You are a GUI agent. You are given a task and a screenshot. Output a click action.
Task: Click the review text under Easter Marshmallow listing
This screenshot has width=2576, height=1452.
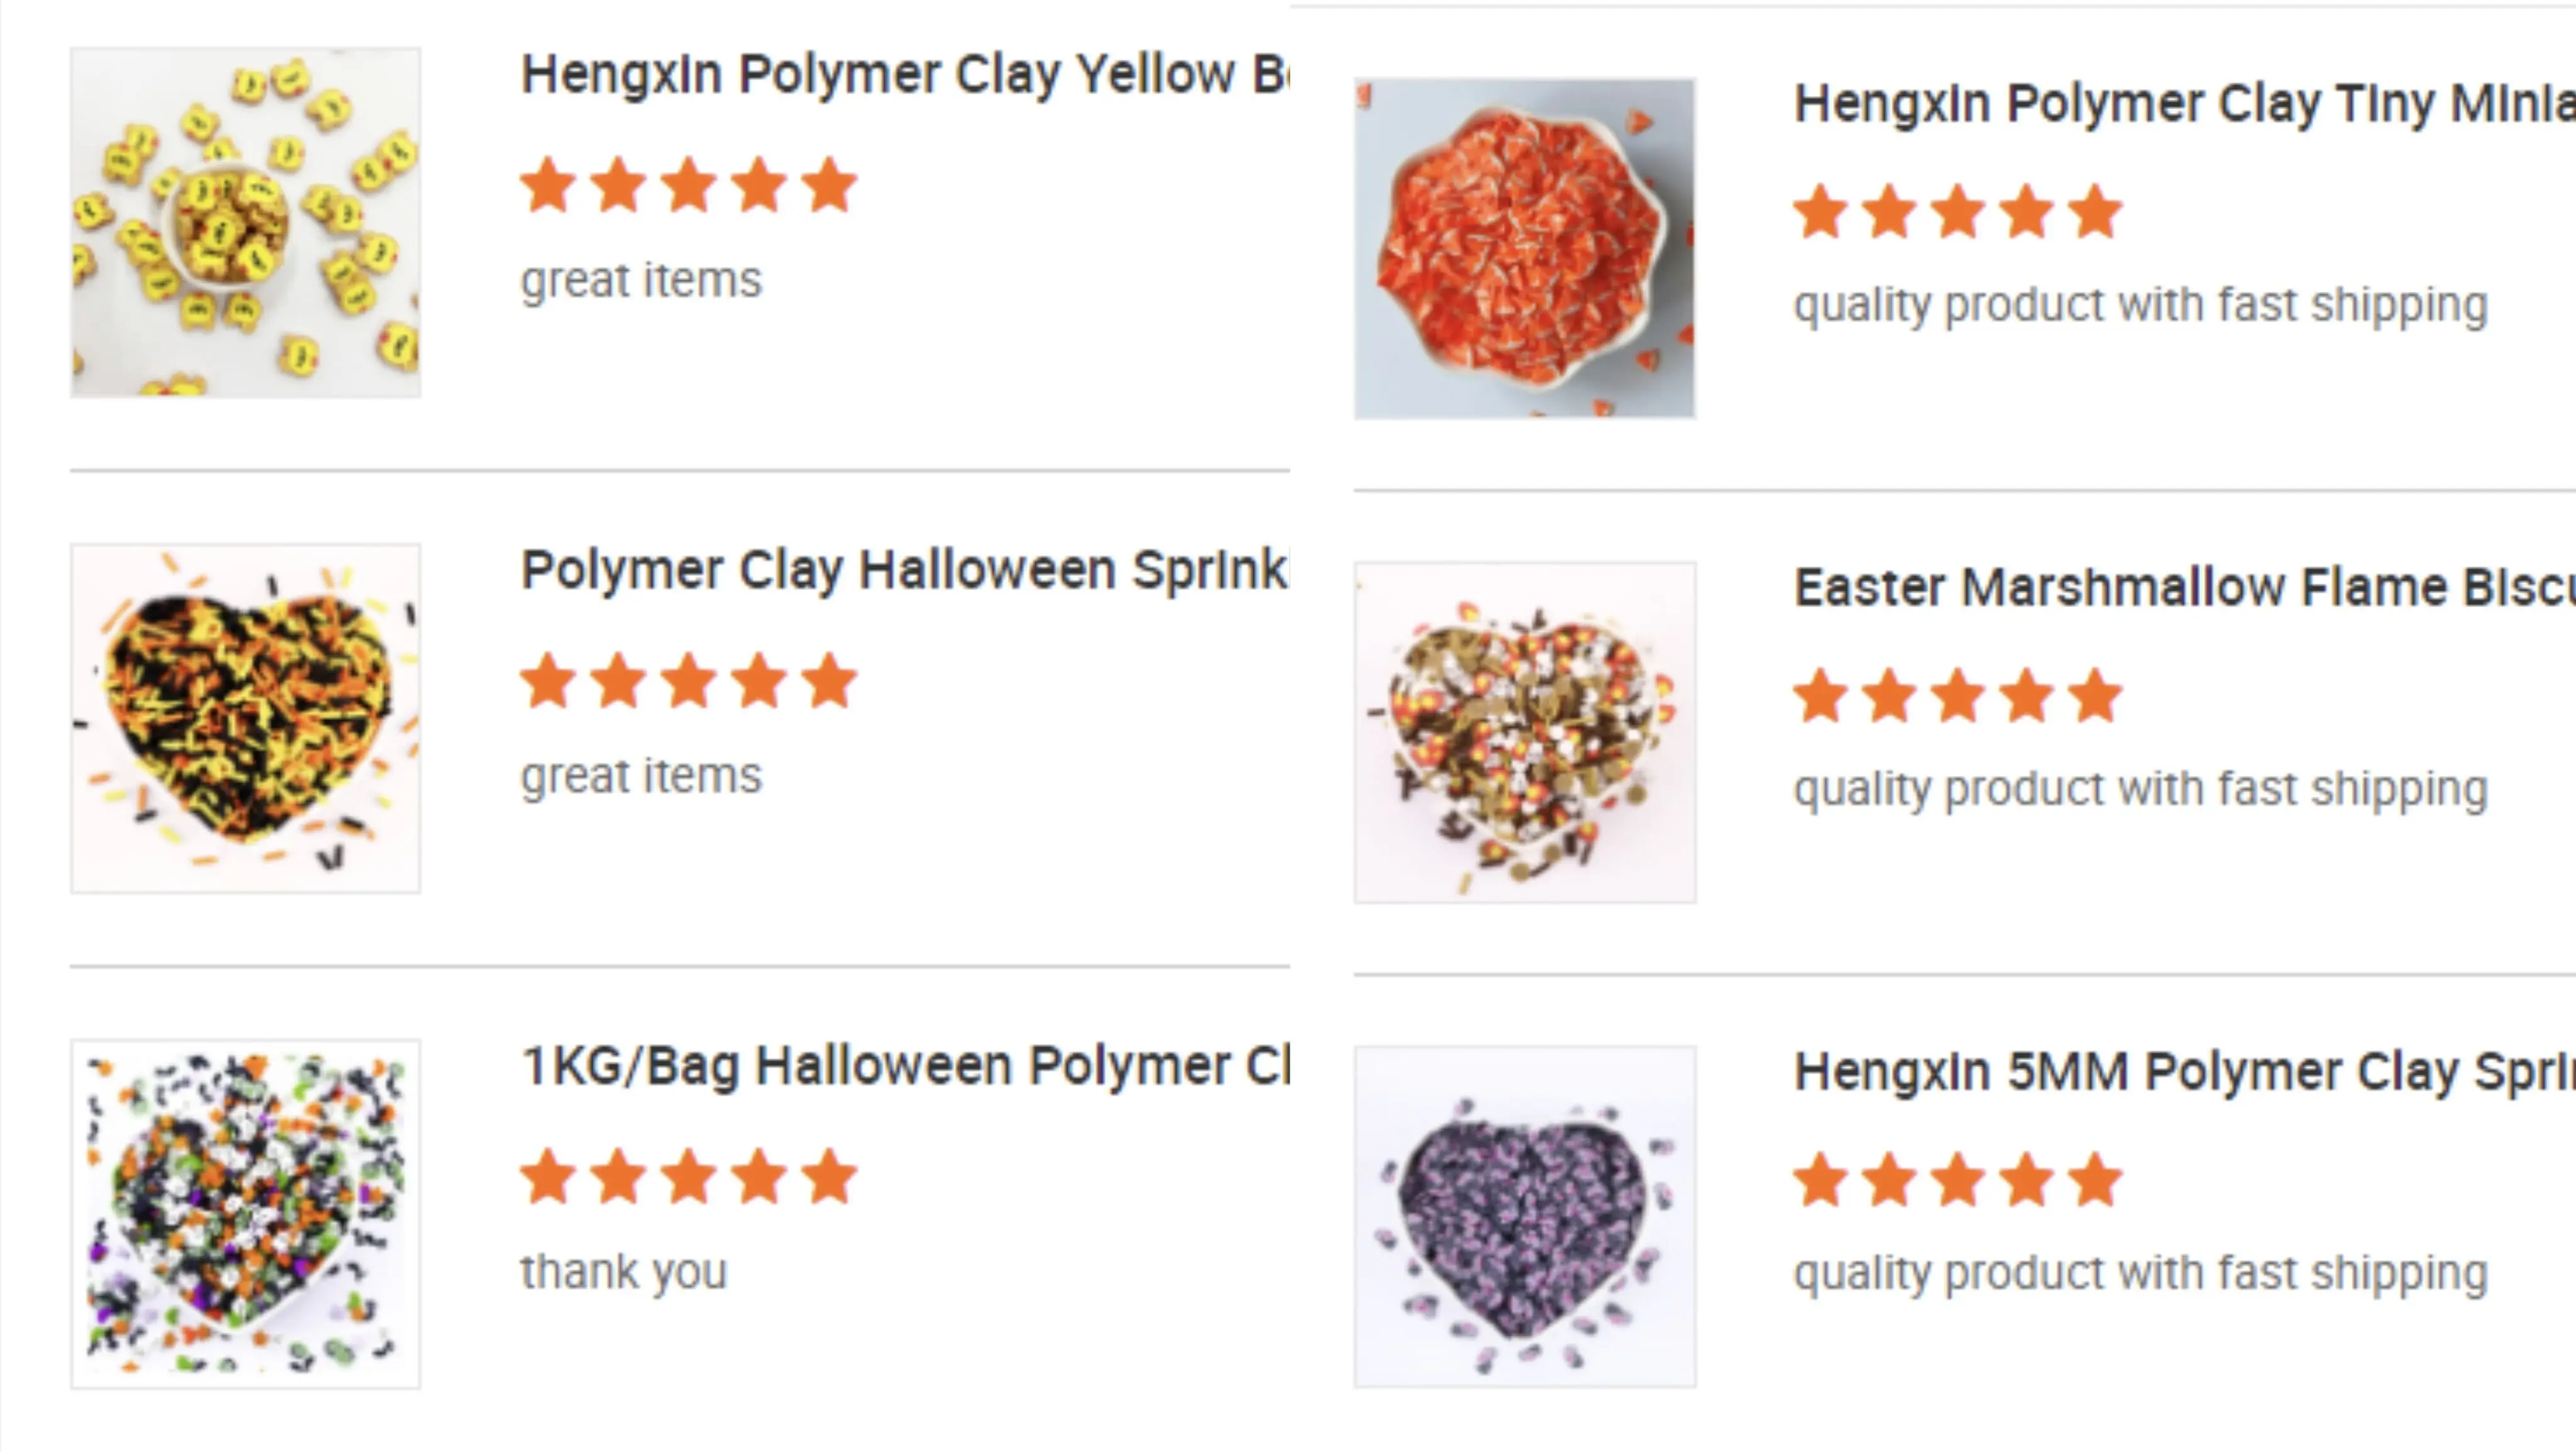click(x=2140, y=789)
